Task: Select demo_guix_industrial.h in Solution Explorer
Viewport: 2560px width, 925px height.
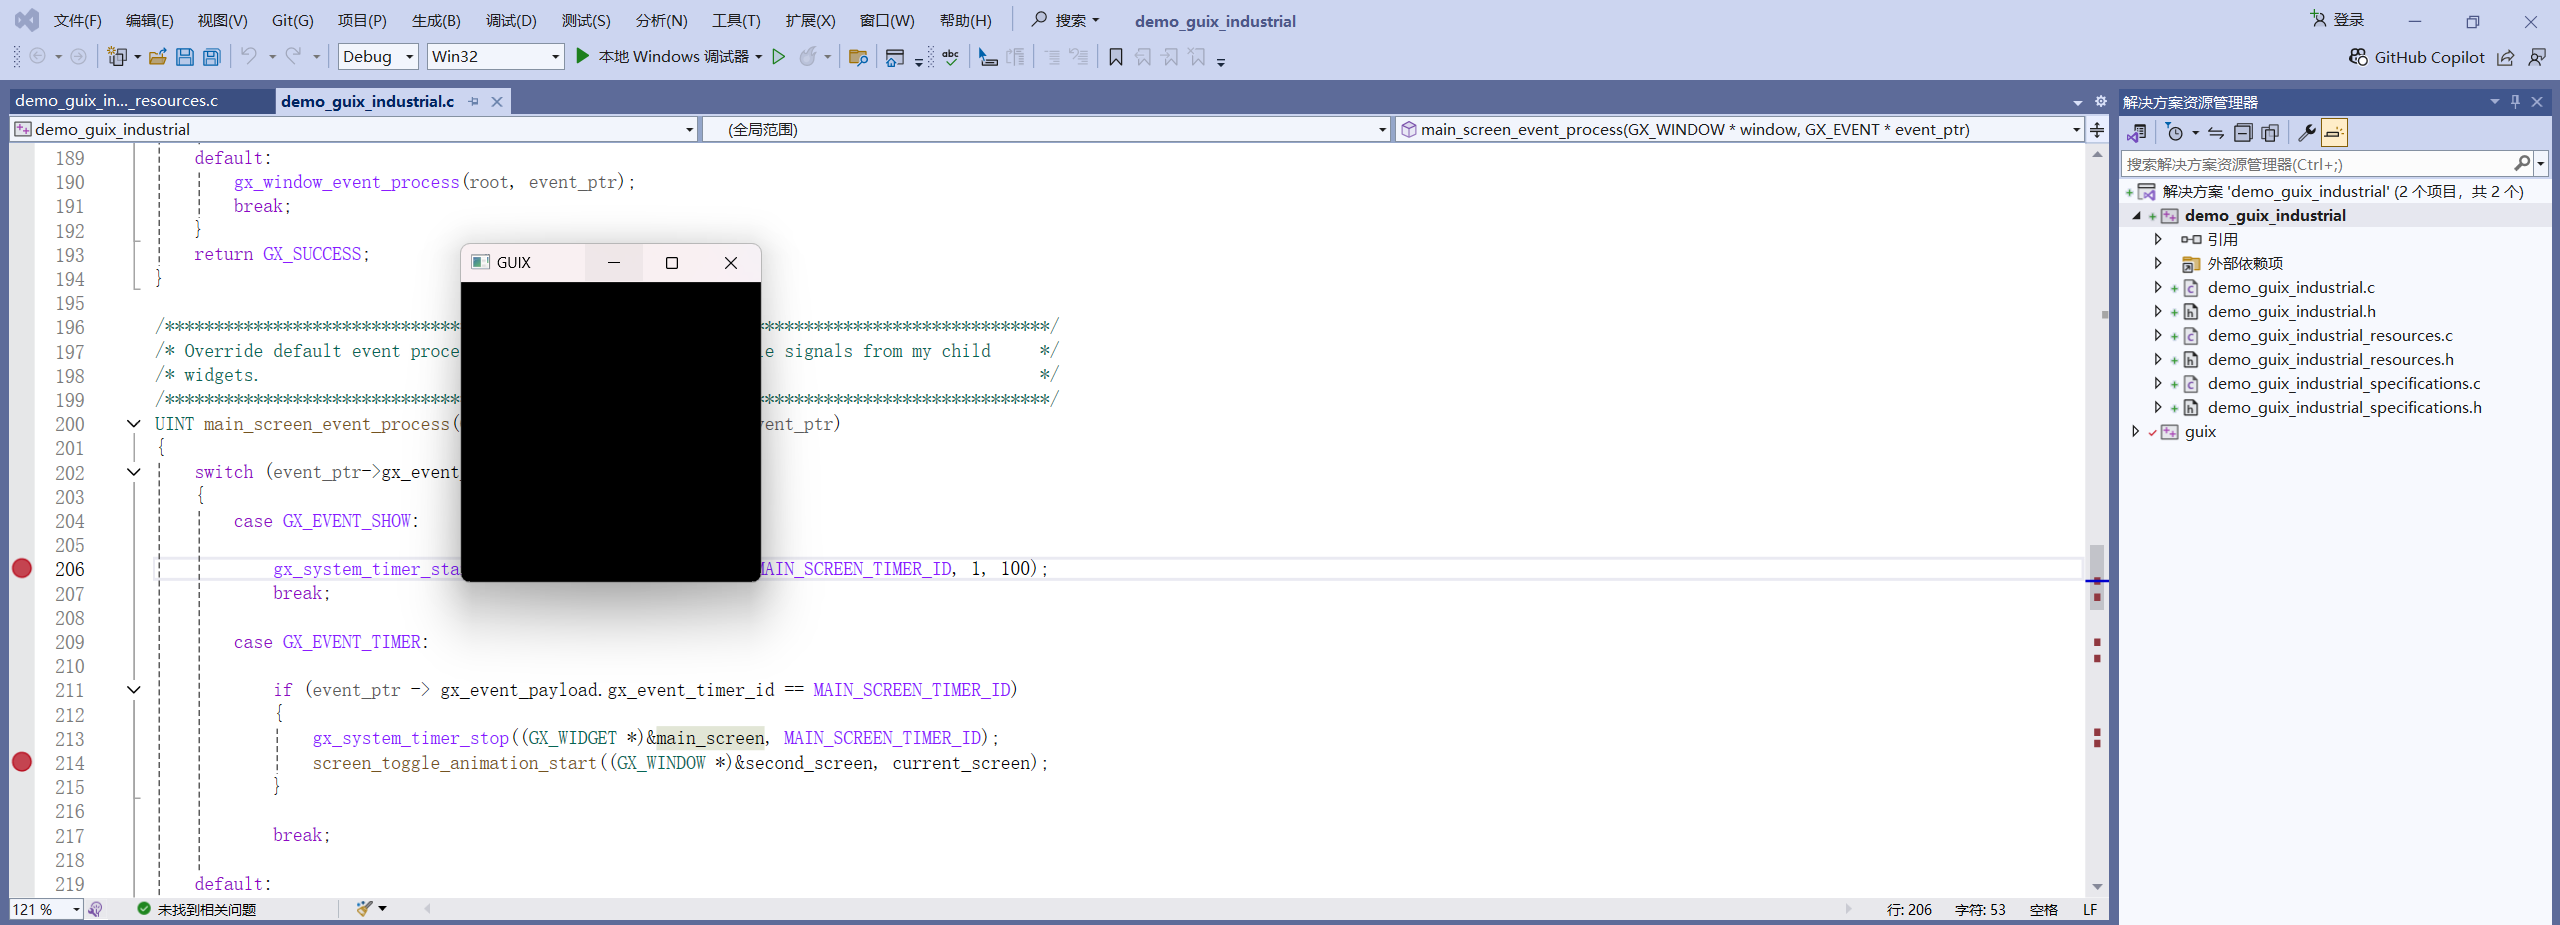Action: (x=2291, y=311)
